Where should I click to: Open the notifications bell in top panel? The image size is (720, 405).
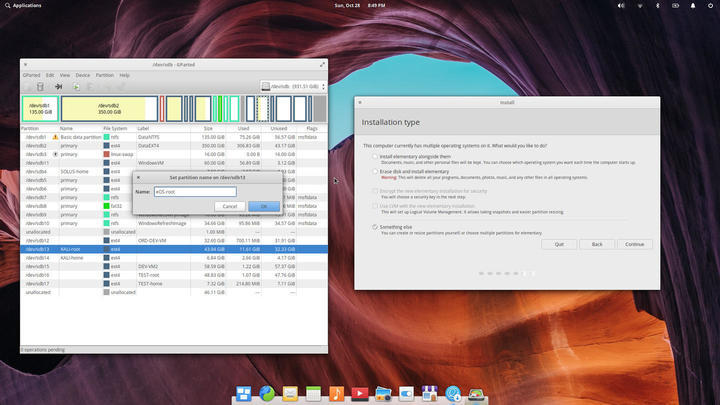click(x=693, y=6)
